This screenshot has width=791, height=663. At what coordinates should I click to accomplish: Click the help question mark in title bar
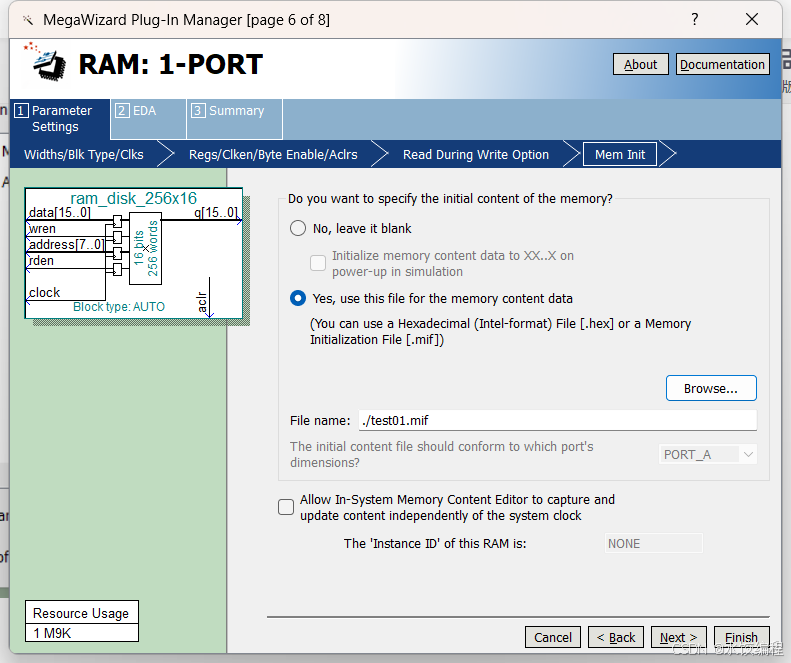tap(695, 19)
